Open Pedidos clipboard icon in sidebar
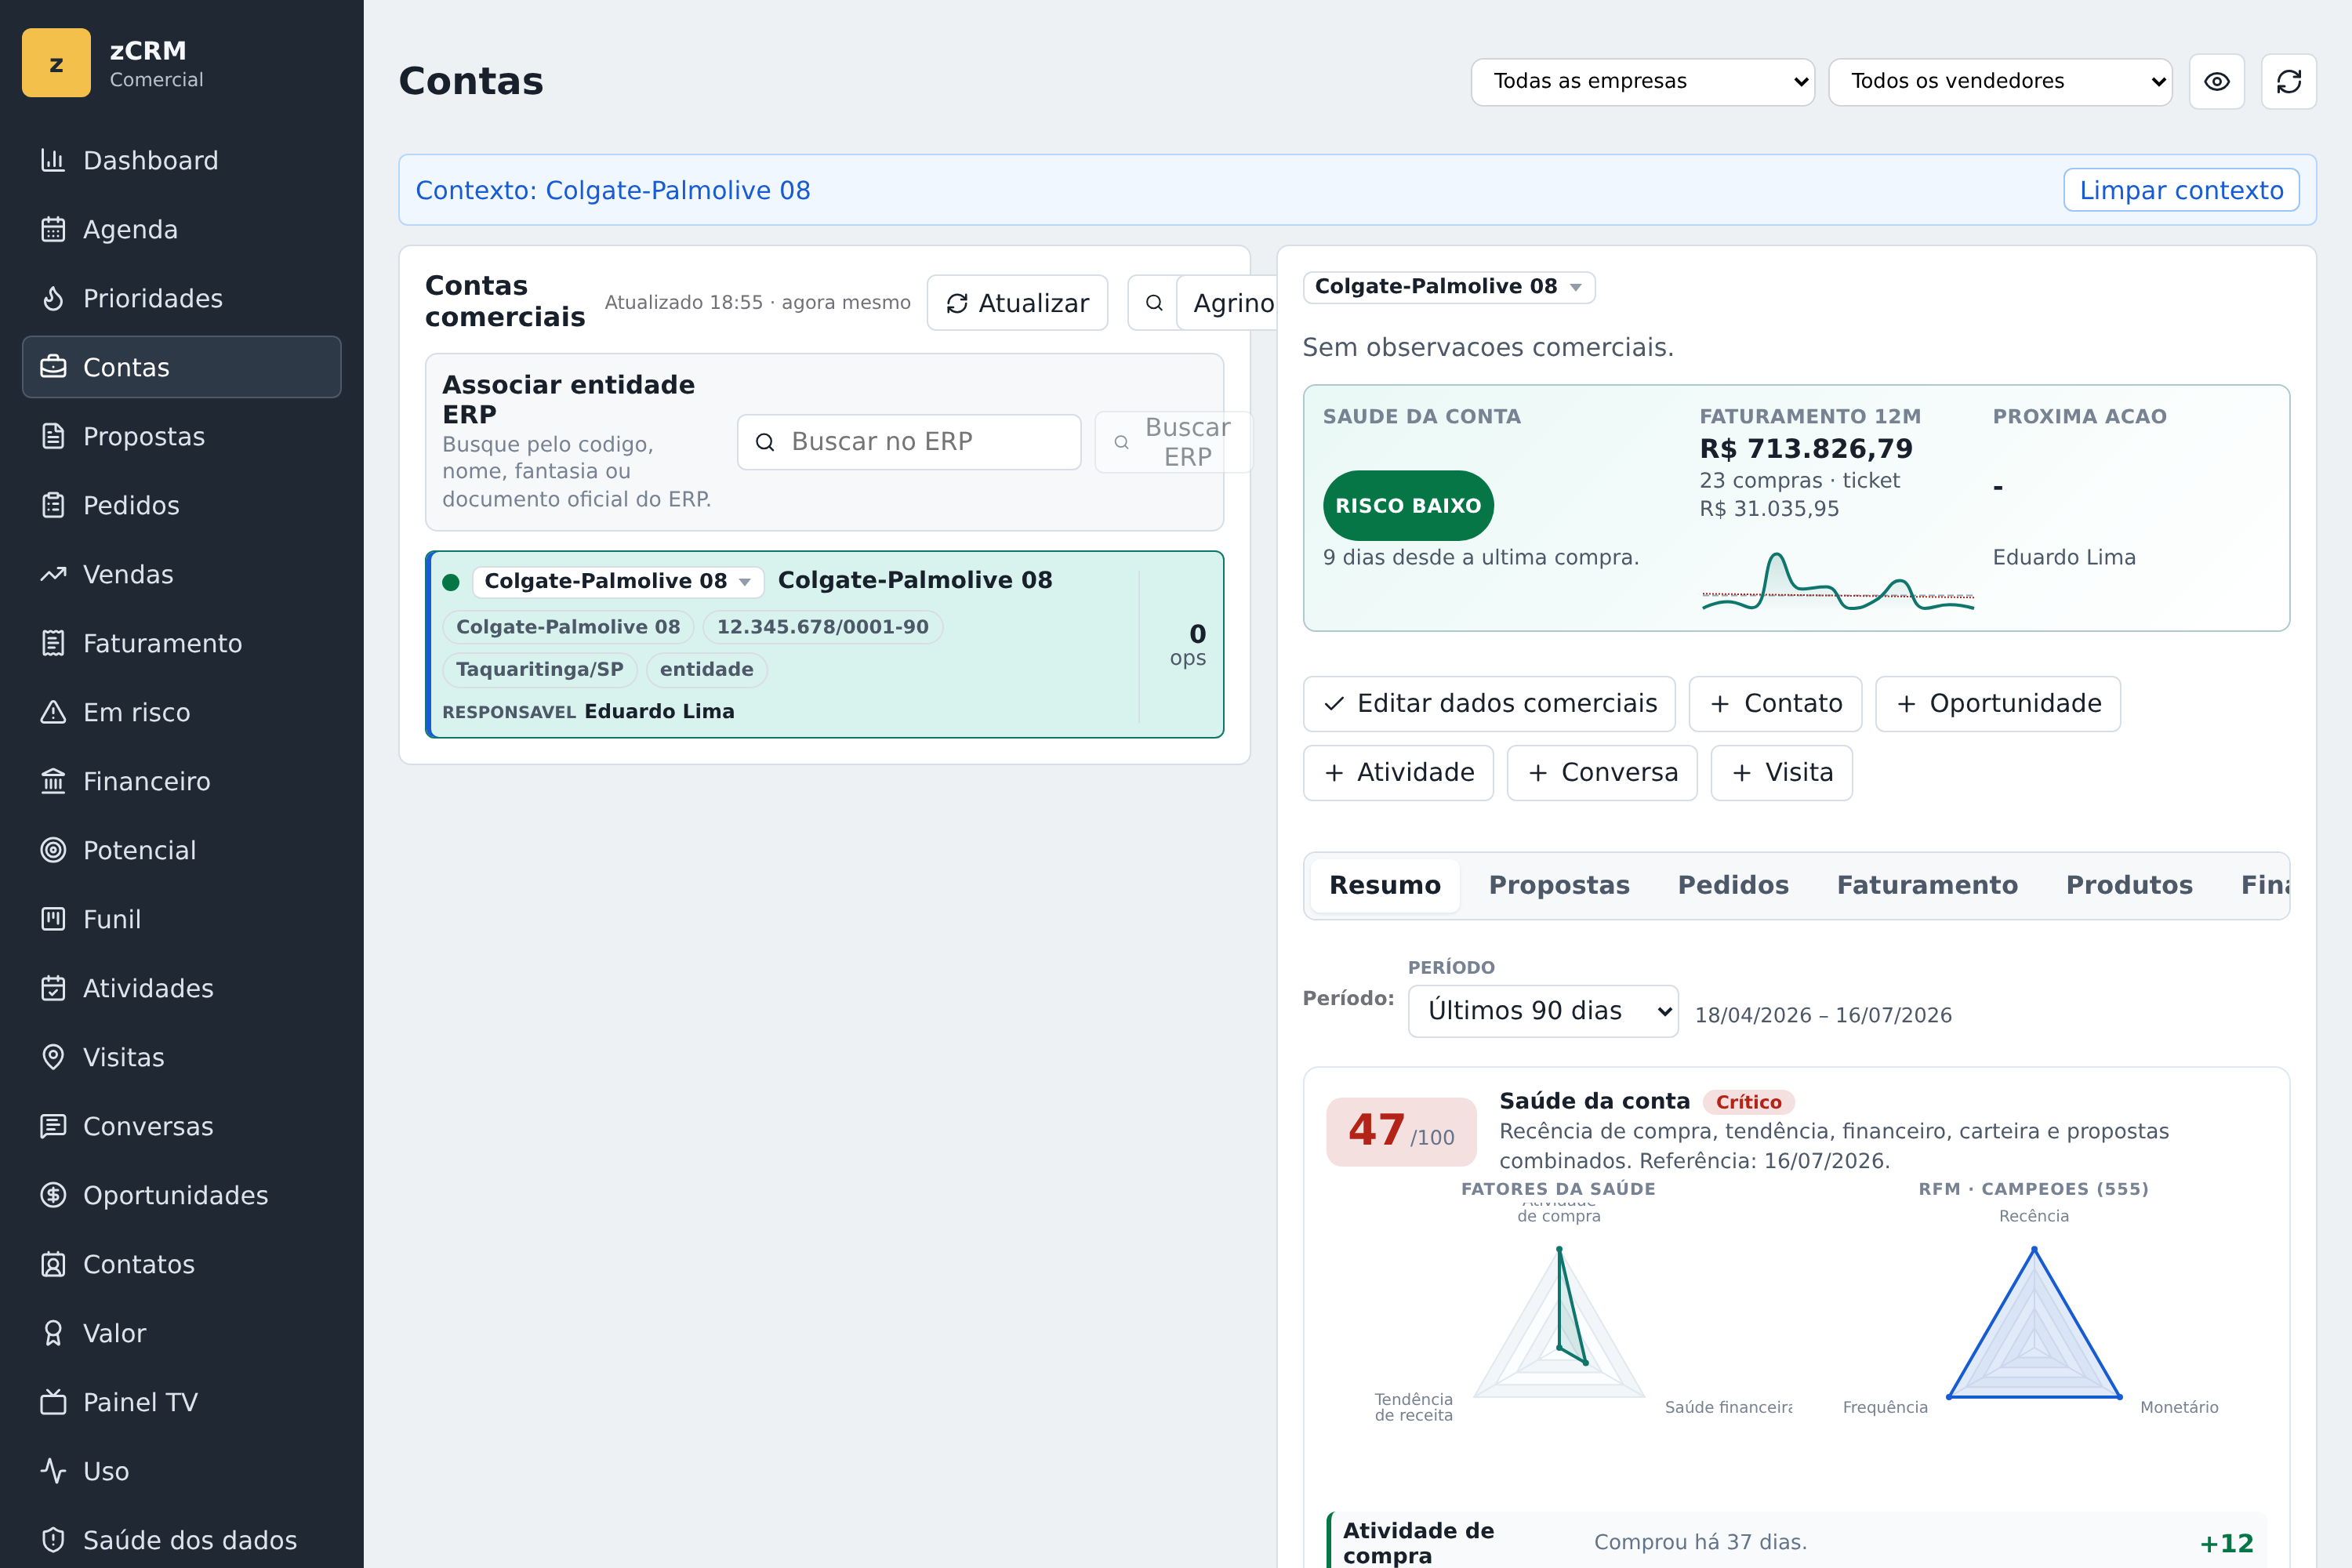Screen dimensions: 2352x1568 point(53,505)
